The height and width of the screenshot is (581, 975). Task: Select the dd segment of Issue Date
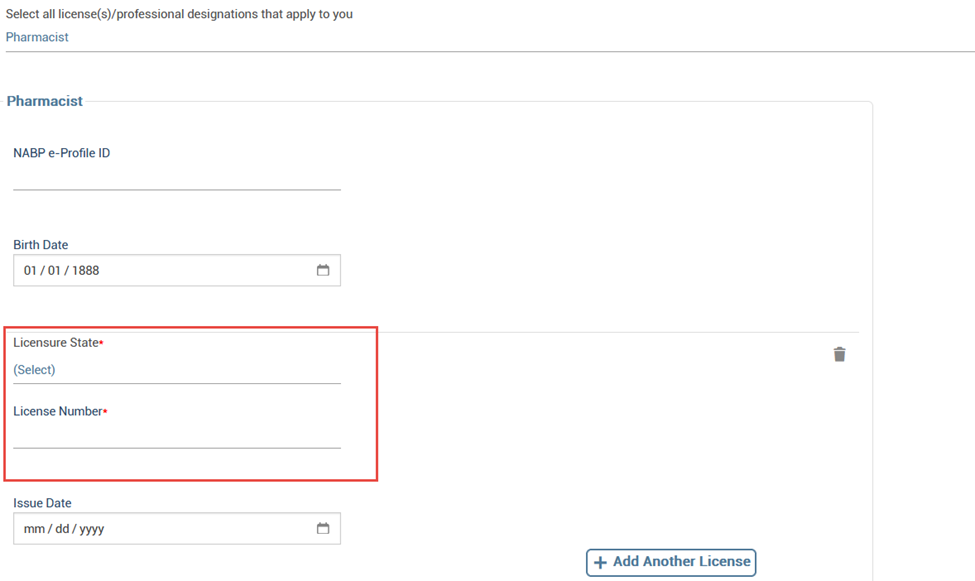pos(62,529)
